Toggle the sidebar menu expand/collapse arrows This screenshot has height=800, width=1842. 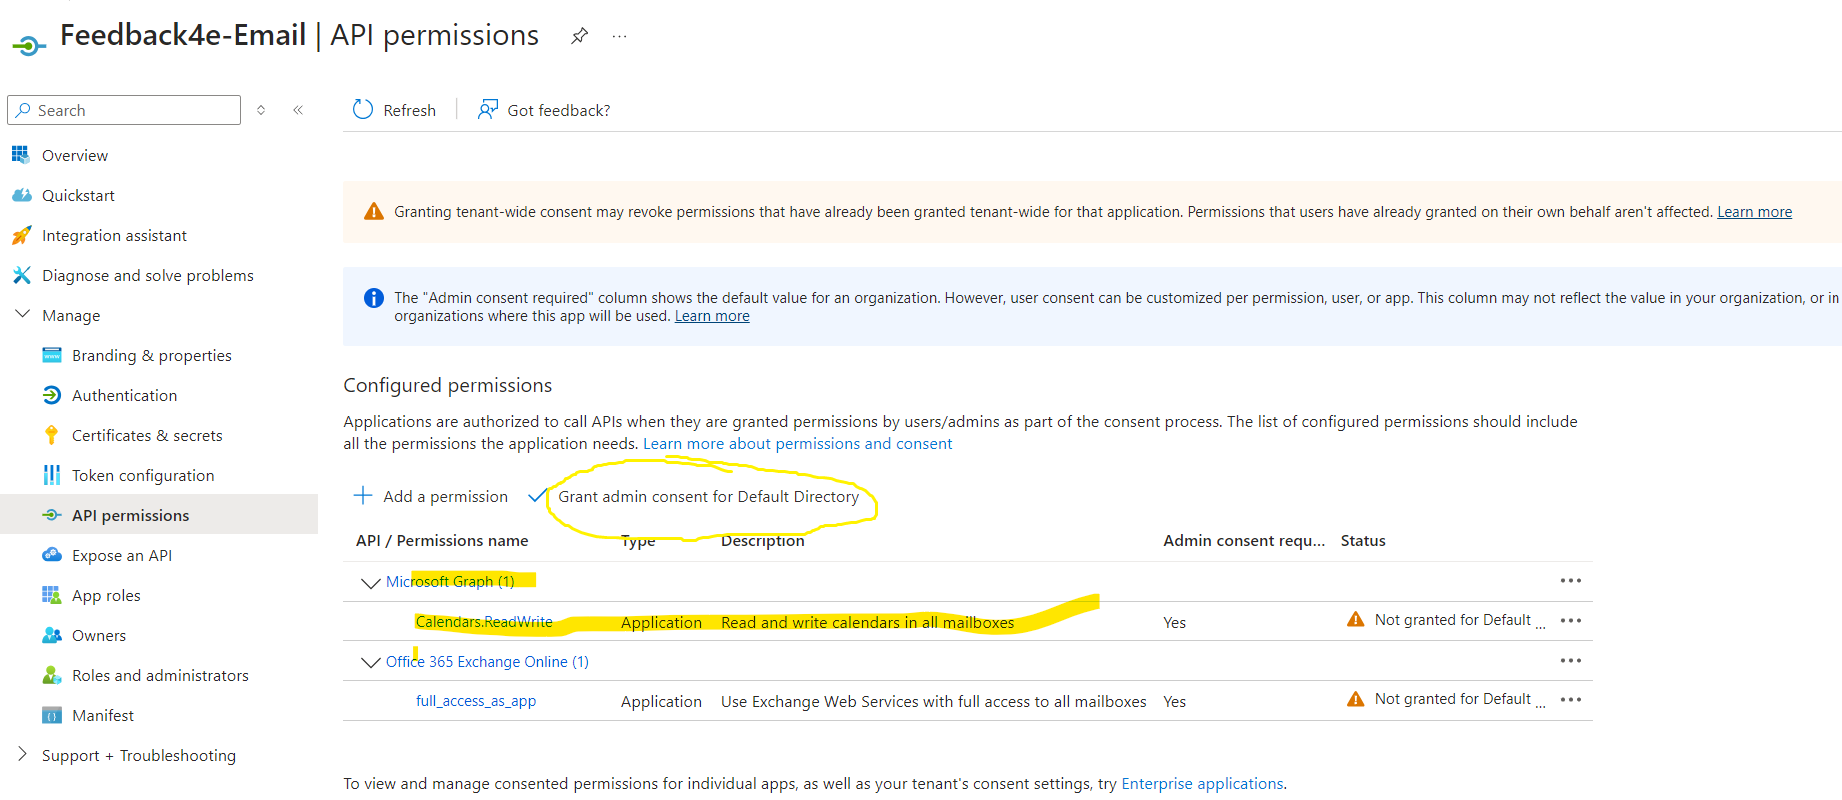[261, 110]
